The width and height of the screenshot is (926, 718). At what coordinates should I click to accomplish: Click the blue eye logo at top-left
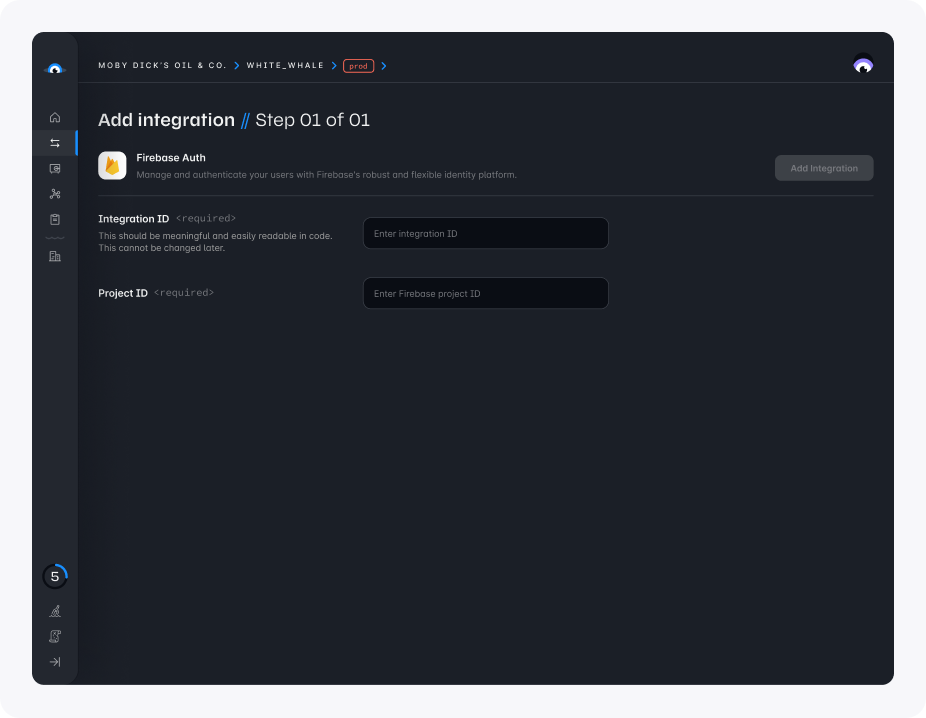click(x=55, y=69)
